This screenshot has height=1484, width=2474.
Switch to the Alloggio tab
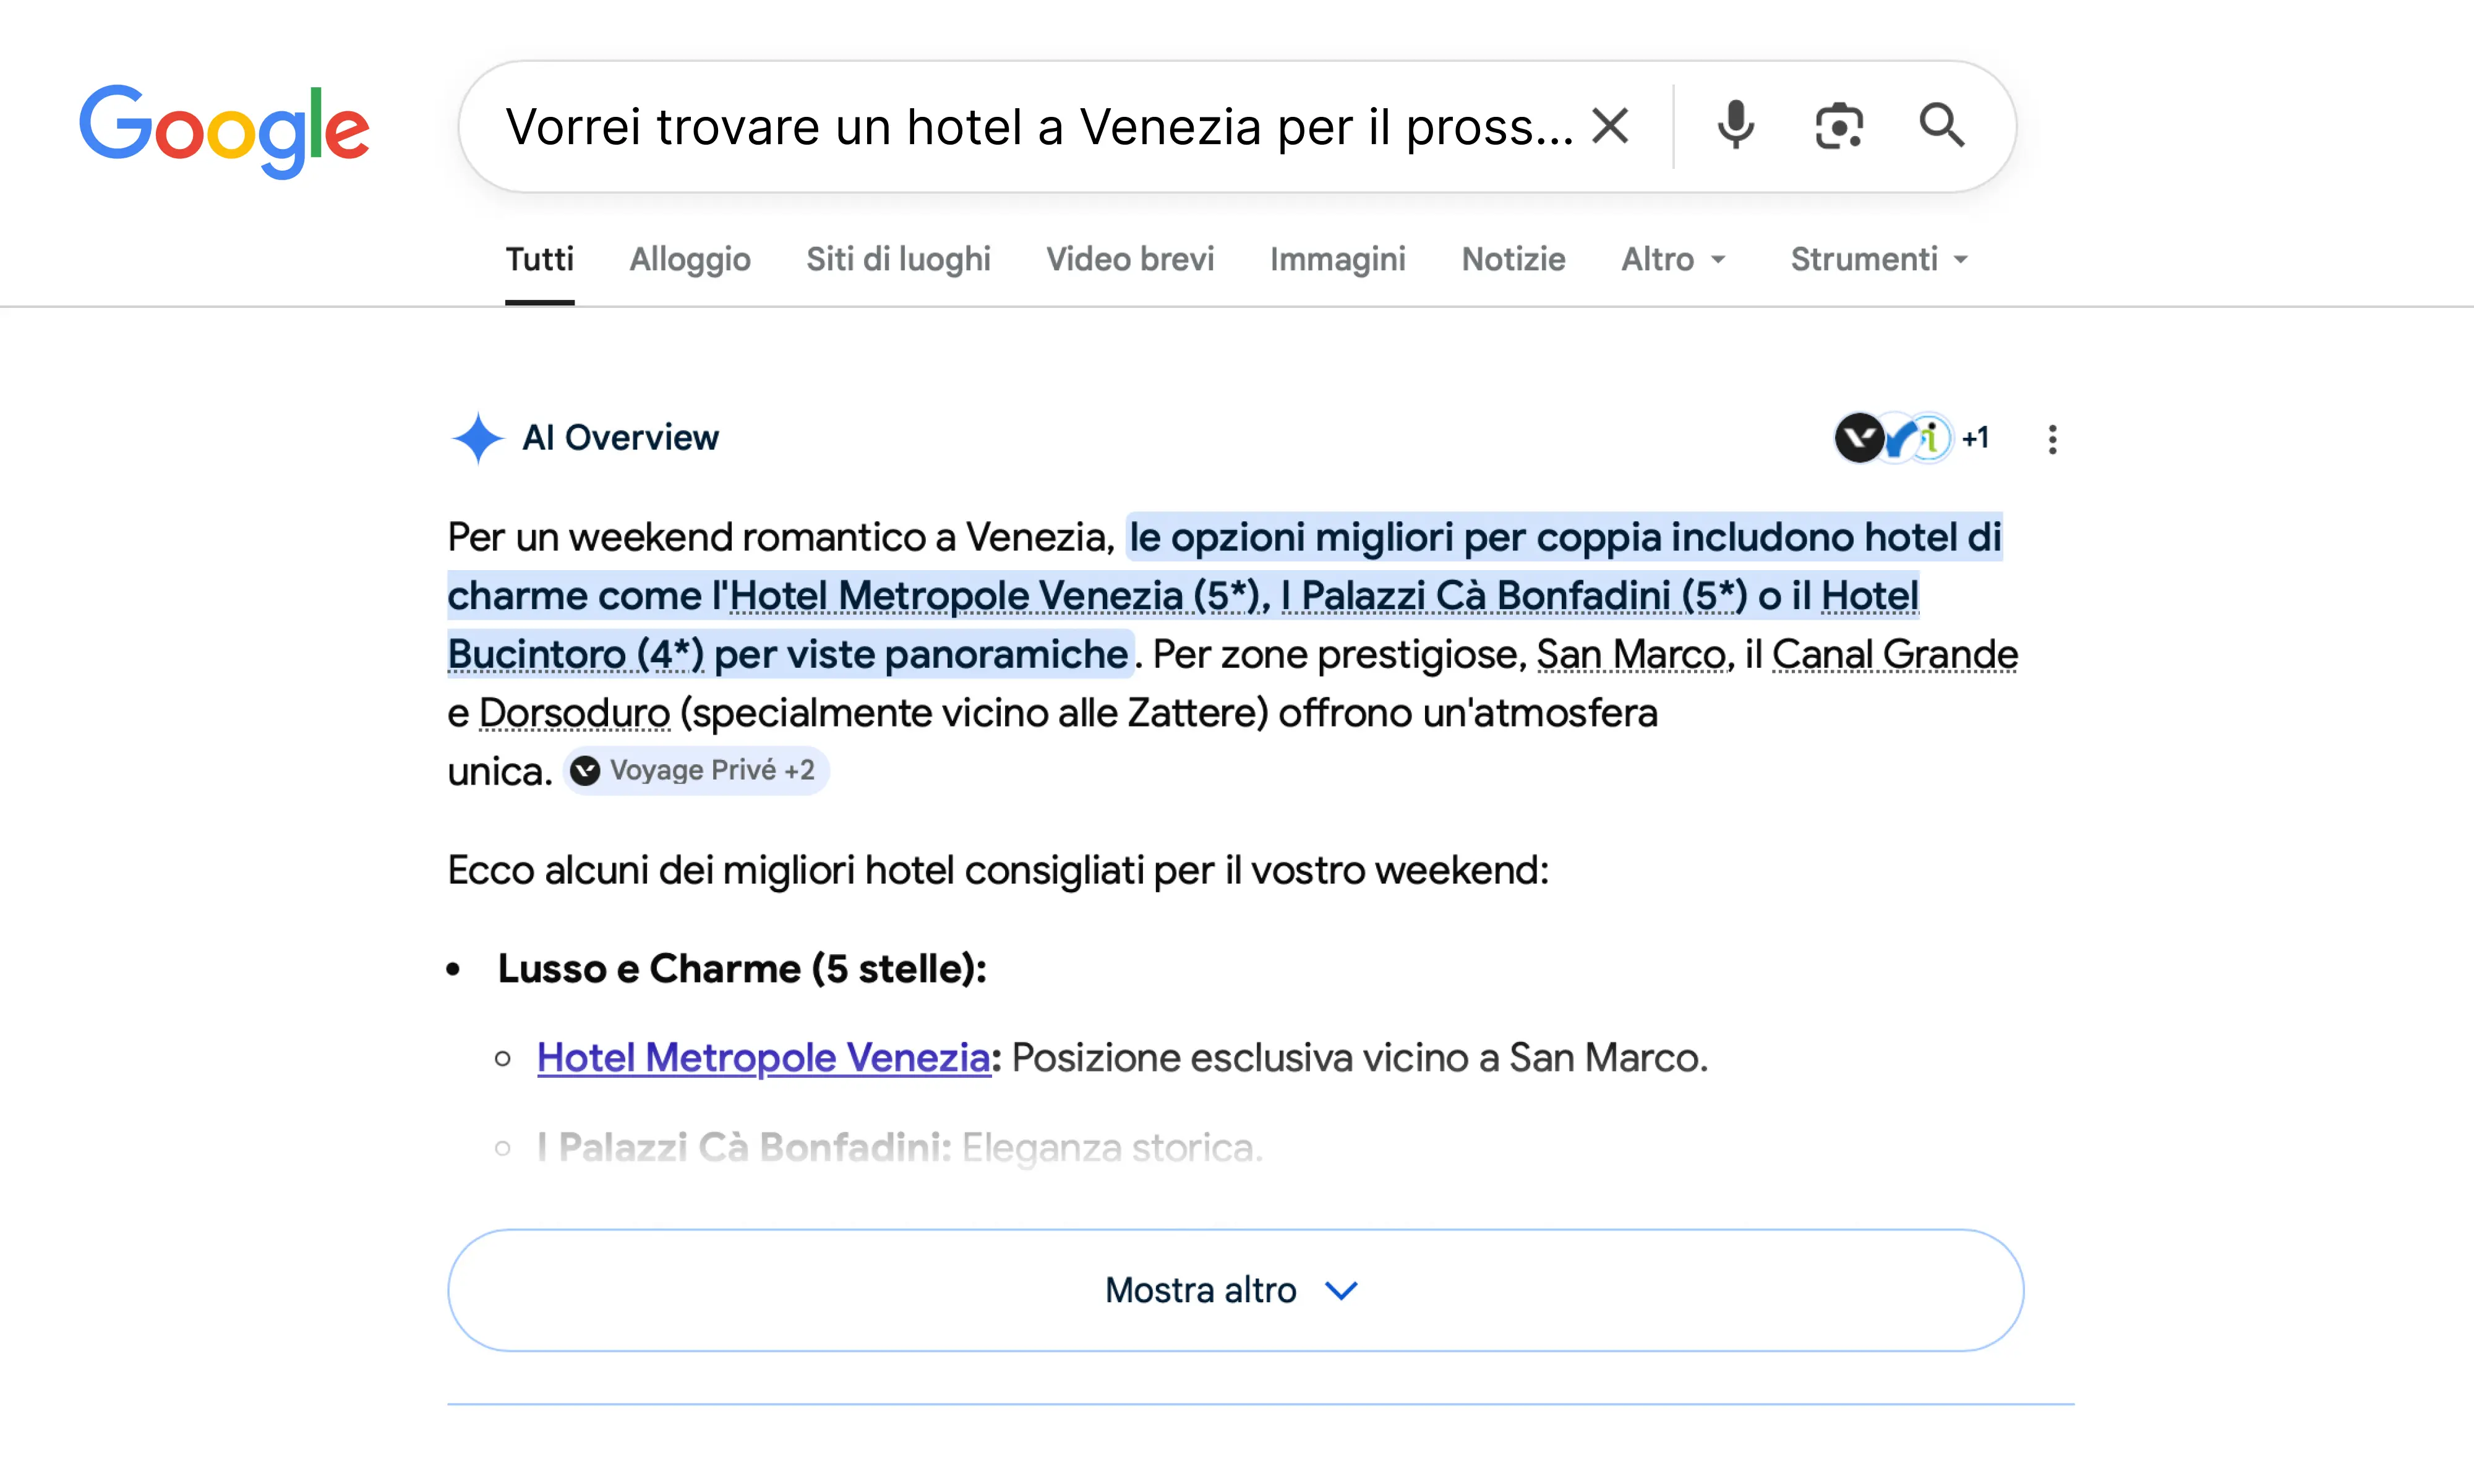click(689, 260)
